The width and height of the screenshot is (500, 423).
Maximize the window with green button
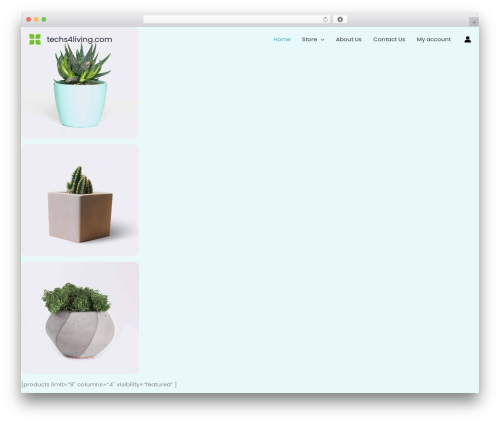44,19
